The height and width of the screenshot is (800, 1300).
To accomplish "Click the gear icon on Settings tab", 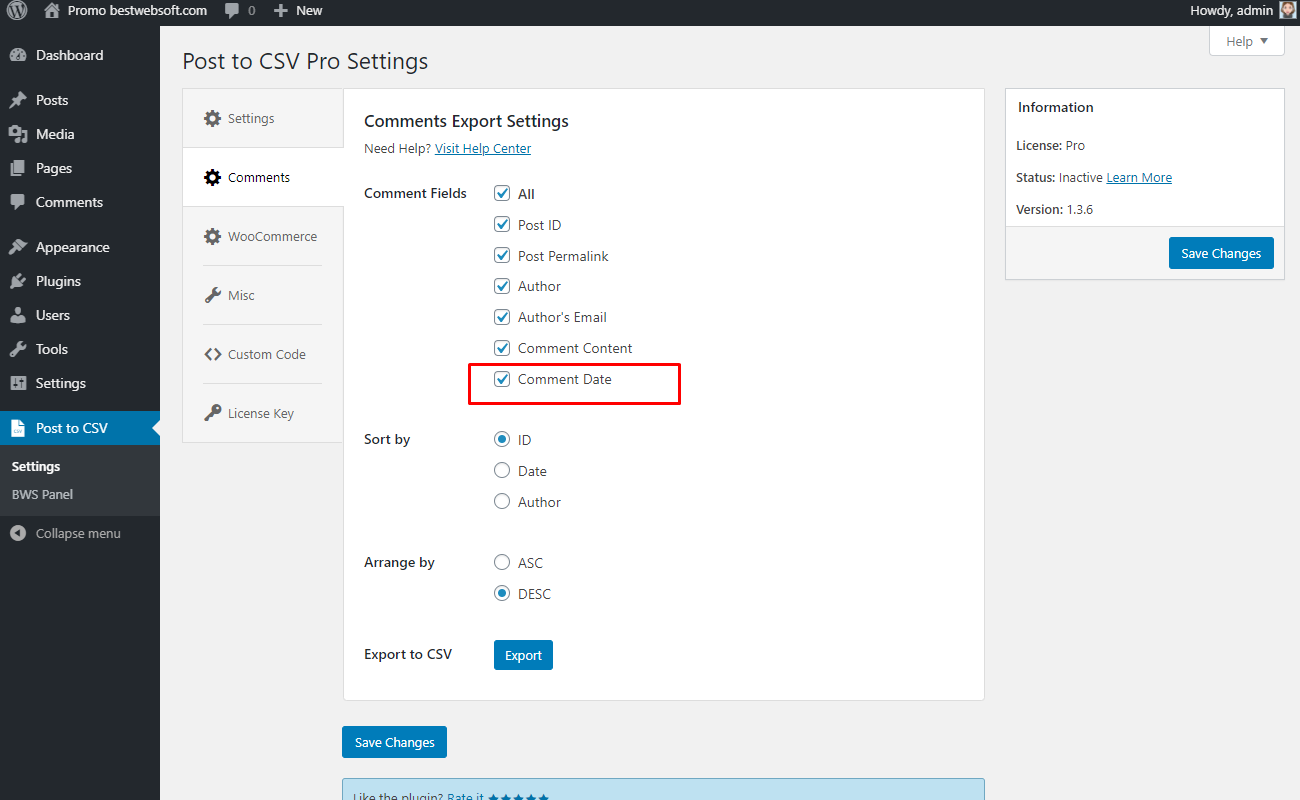I will click(x=212, y=118).
